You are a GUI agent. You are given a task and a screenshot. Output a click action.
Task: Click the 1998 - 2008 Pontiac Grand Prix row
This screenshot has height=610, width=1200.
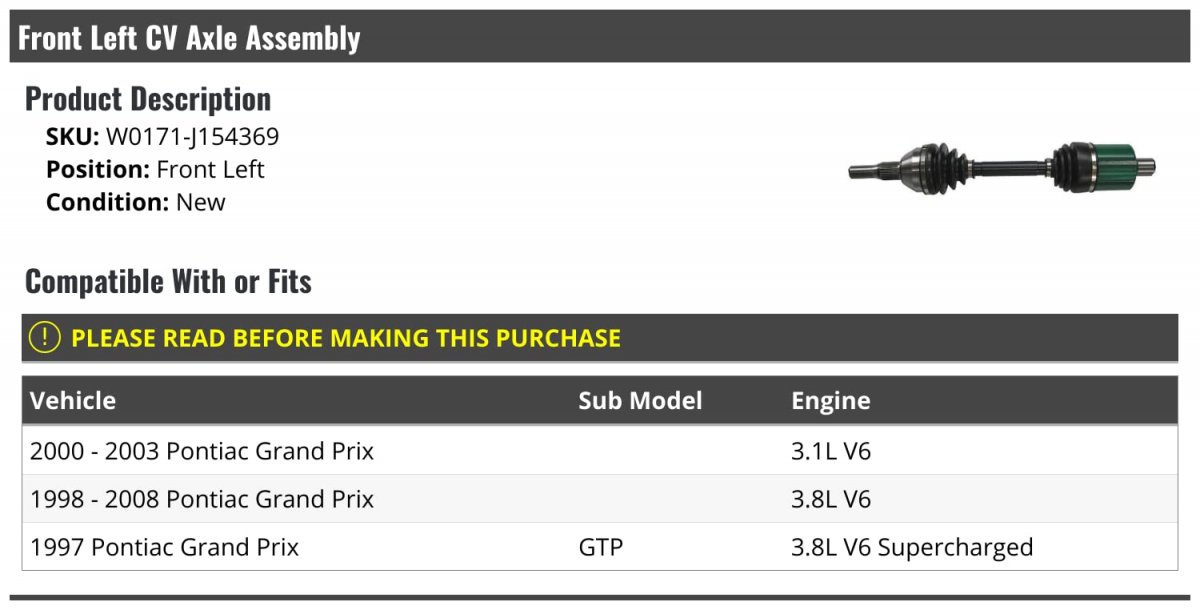[x=600, y=499]
